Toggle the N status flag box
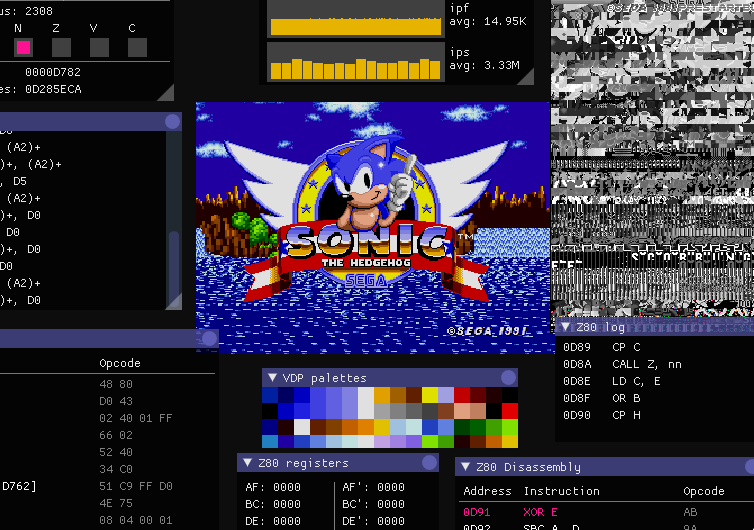Image resolution: width=754 pixels, height=530 pixels. pyautogui.click(x=23, y=48)
